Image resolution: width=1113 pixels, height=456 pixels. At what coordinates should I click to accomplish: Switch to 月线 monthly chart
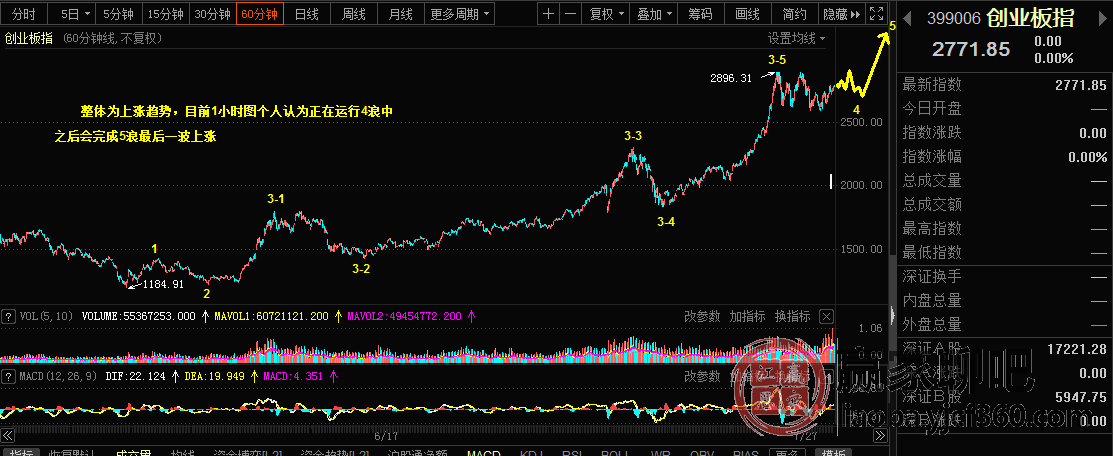[x=401, y=13]
